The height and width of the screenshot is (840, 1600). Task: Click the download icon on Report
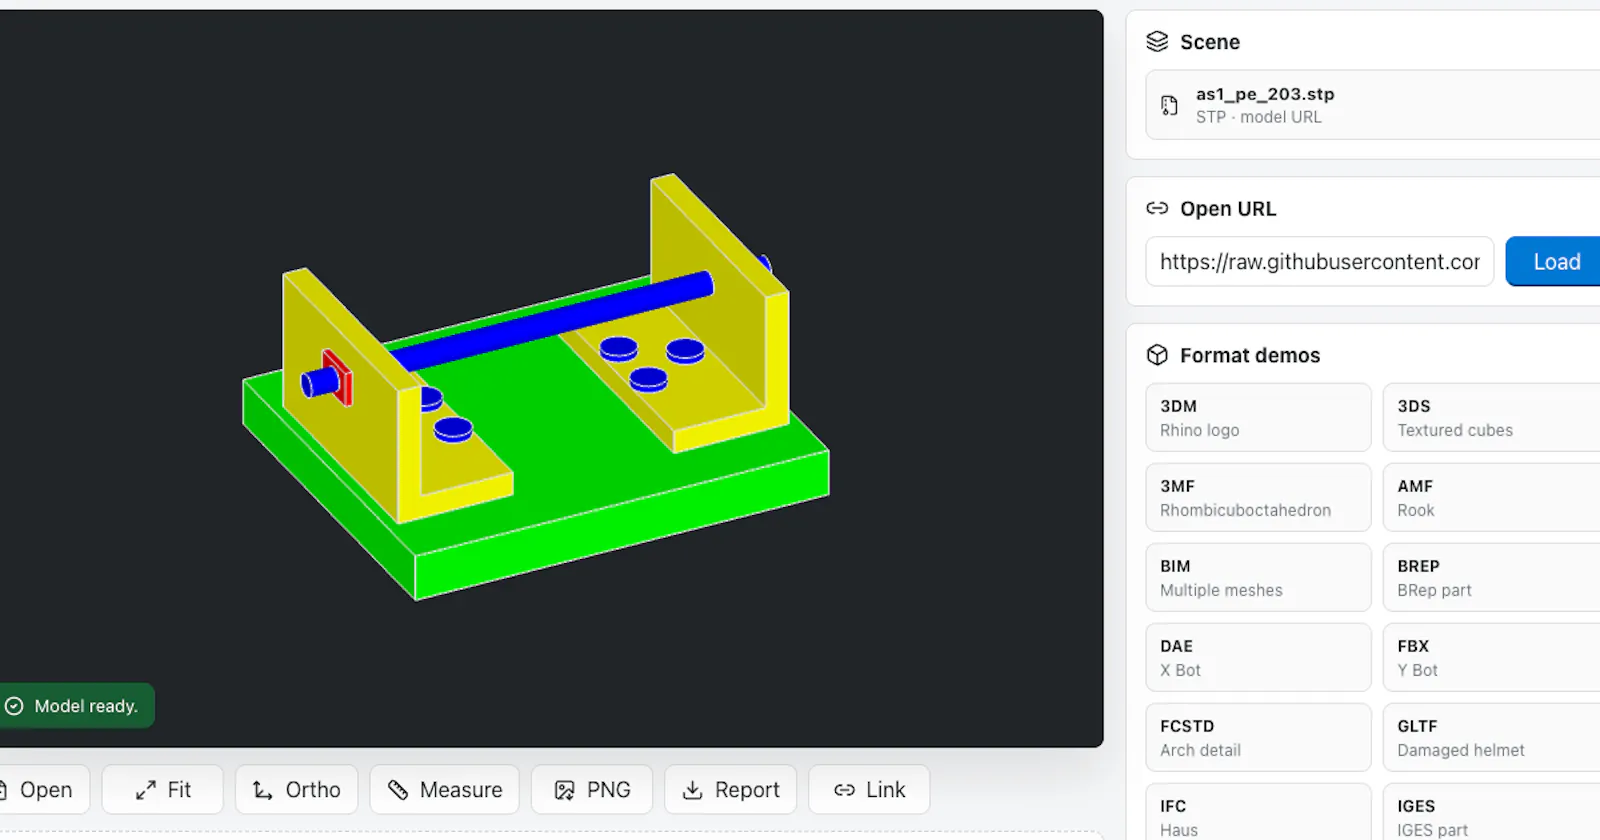pyautogui.click(x=692, y=790)
